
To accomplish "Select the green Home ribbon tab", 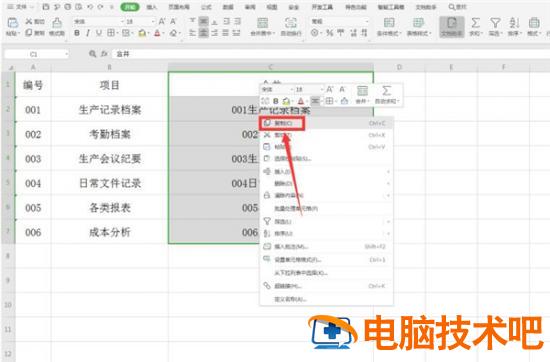I will (130, 7).
